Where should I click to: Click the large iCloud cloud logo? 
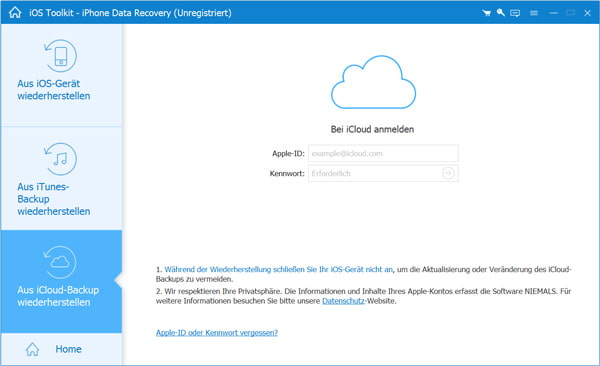coord(373,82)
